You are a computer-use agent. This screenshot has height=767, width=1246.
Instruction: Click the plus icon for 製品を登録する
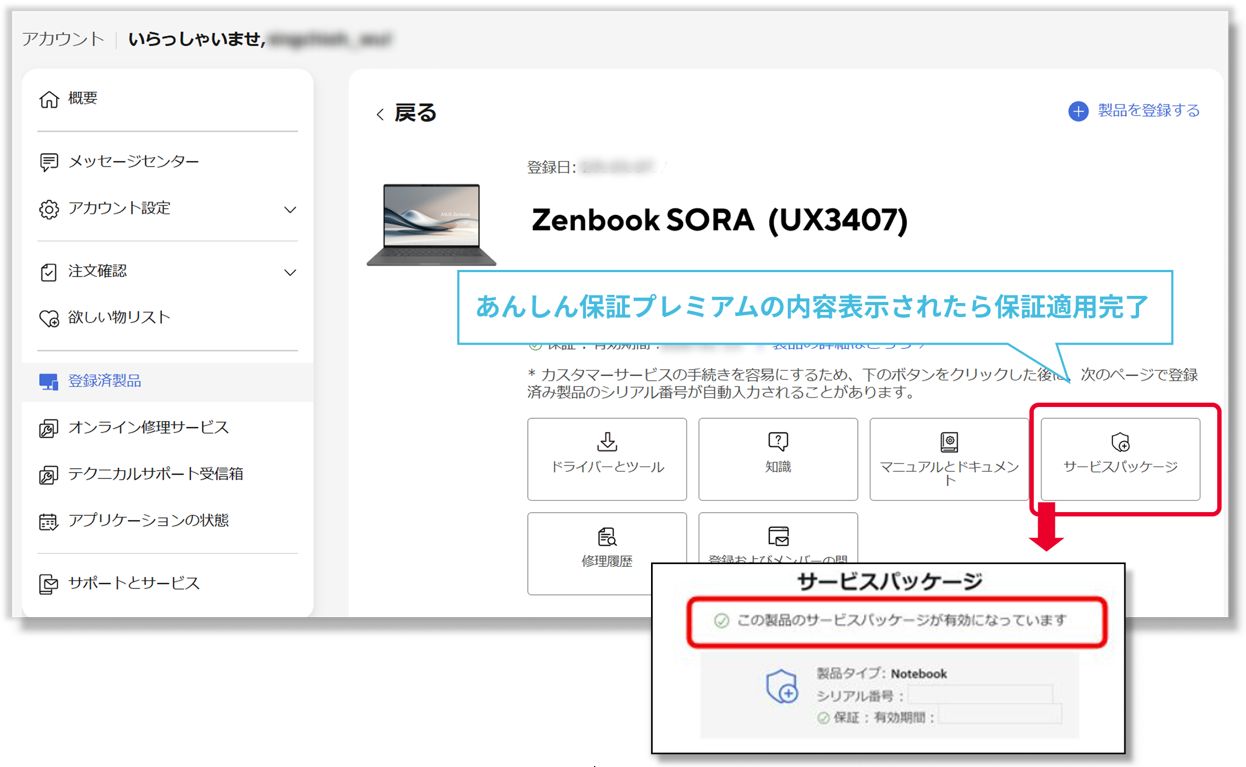tap(1078, 111)
